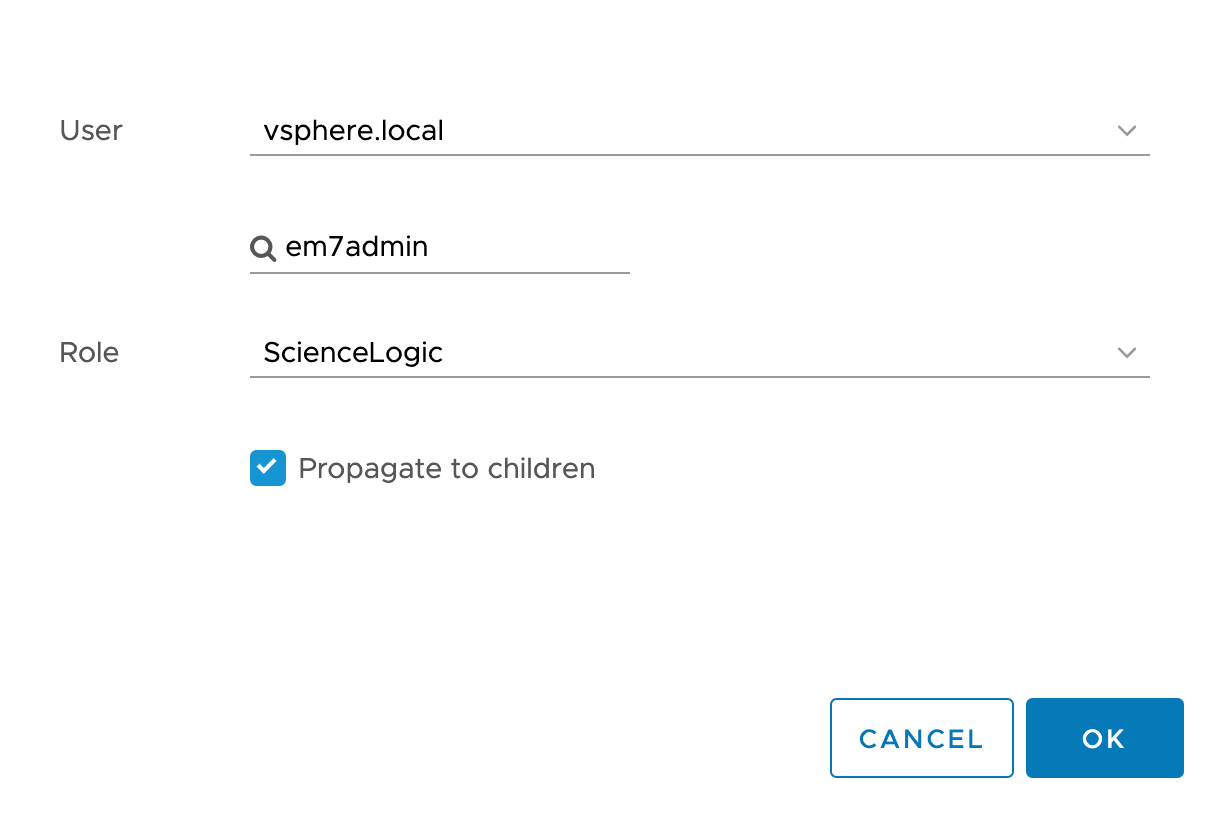
Task: Open the ScienceLogic role dropdown
Action: (x=699, y=353)
